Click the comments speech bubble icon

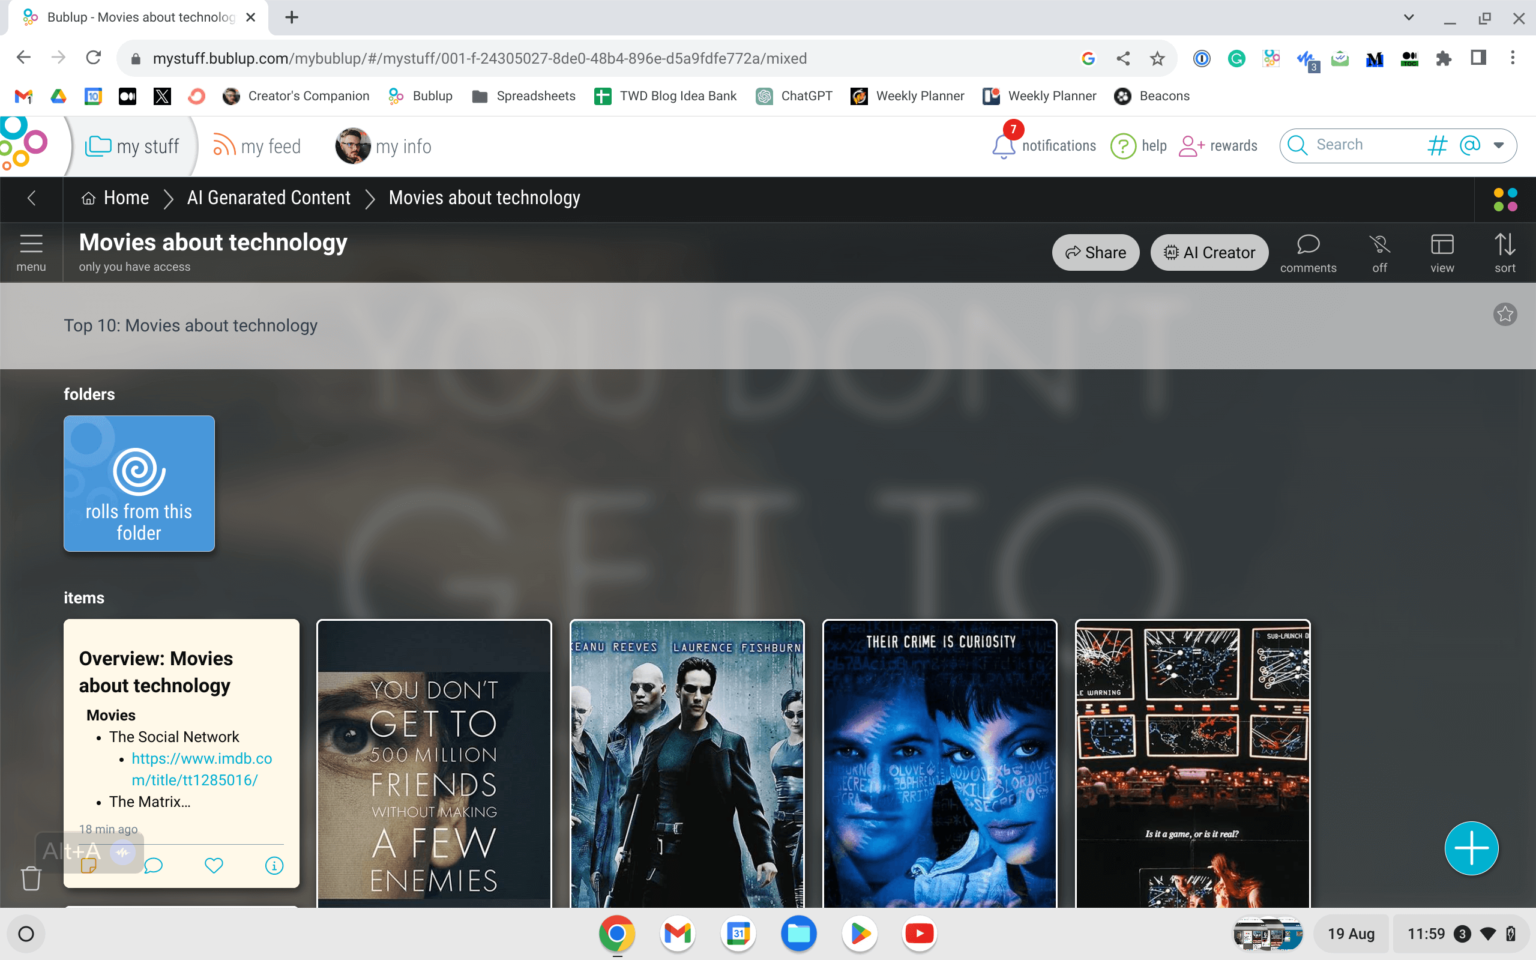(x=1308, y=245)
